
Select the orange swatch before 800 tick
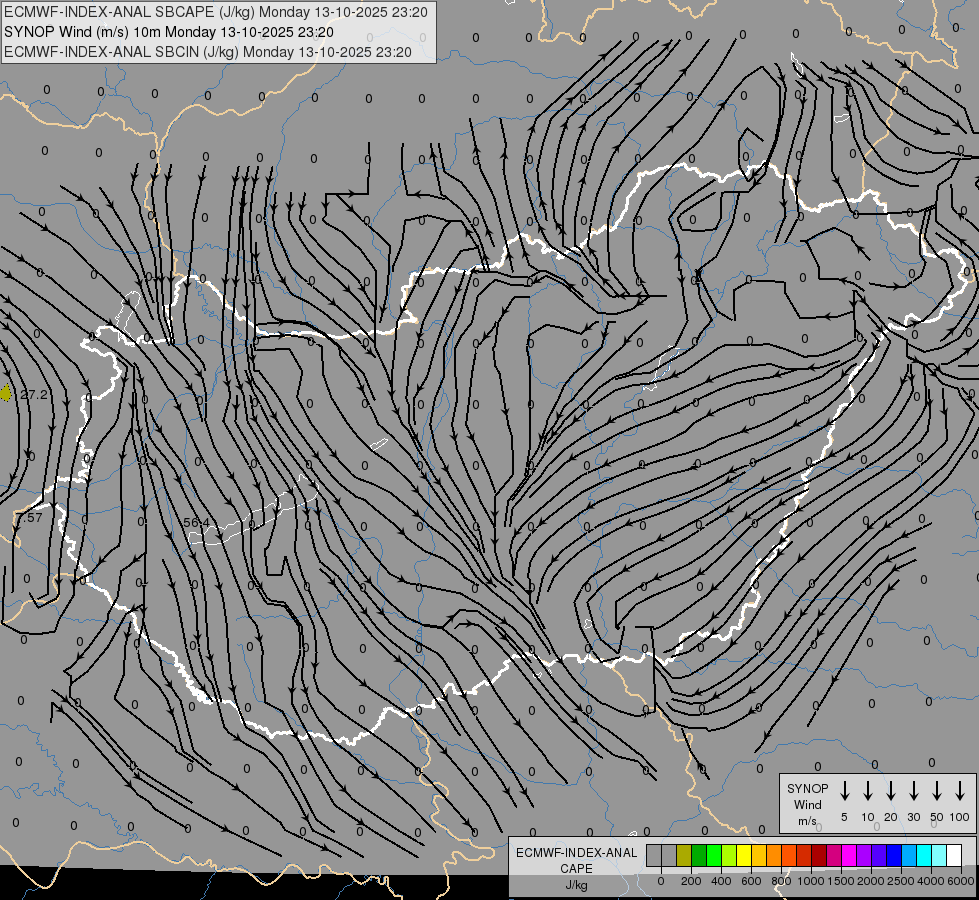pyautogui.click(x=774, y=855)
